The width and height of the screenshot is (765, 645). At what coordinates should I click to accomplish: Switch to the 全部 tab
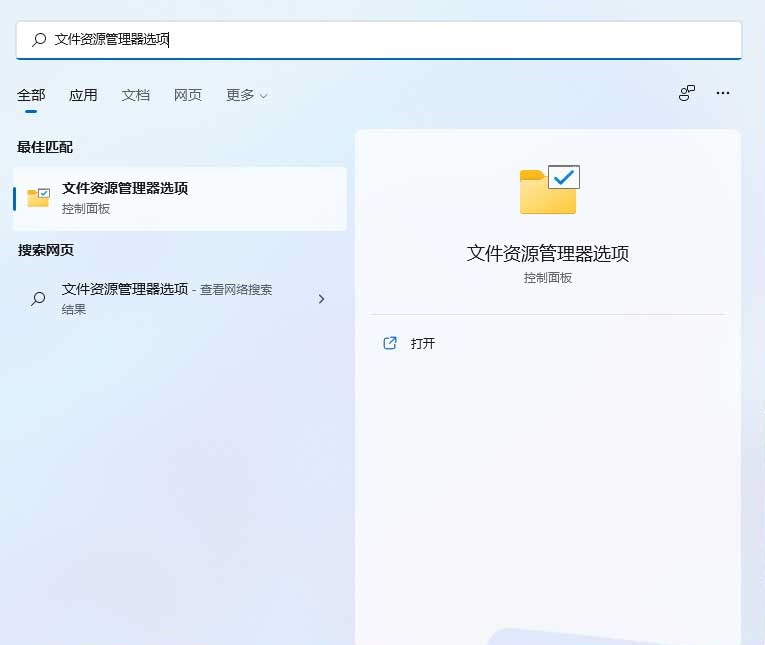click(31, 95)
